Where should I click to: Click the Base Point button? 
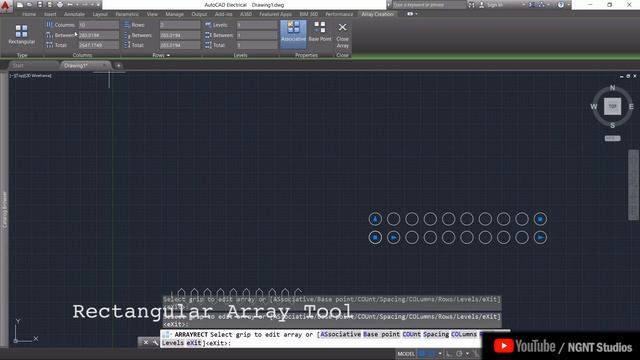click(x=320, y=32)
